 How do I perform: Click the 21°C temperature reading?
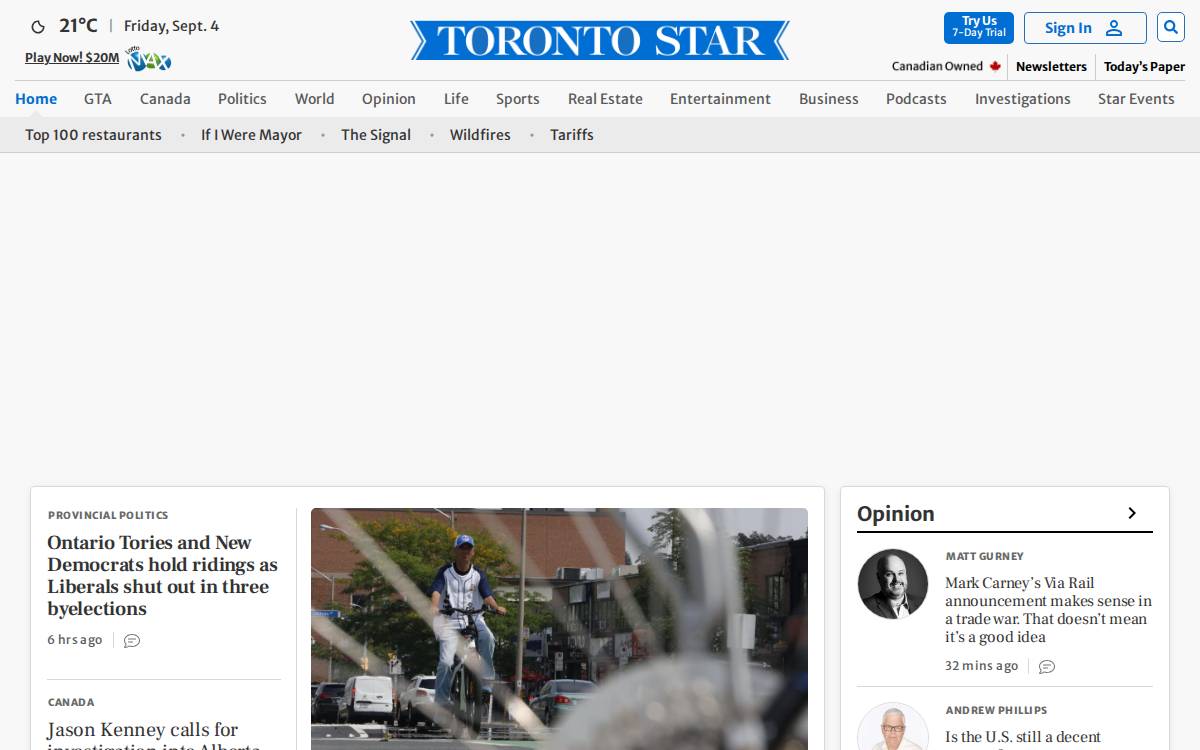(x=78, y=26)
